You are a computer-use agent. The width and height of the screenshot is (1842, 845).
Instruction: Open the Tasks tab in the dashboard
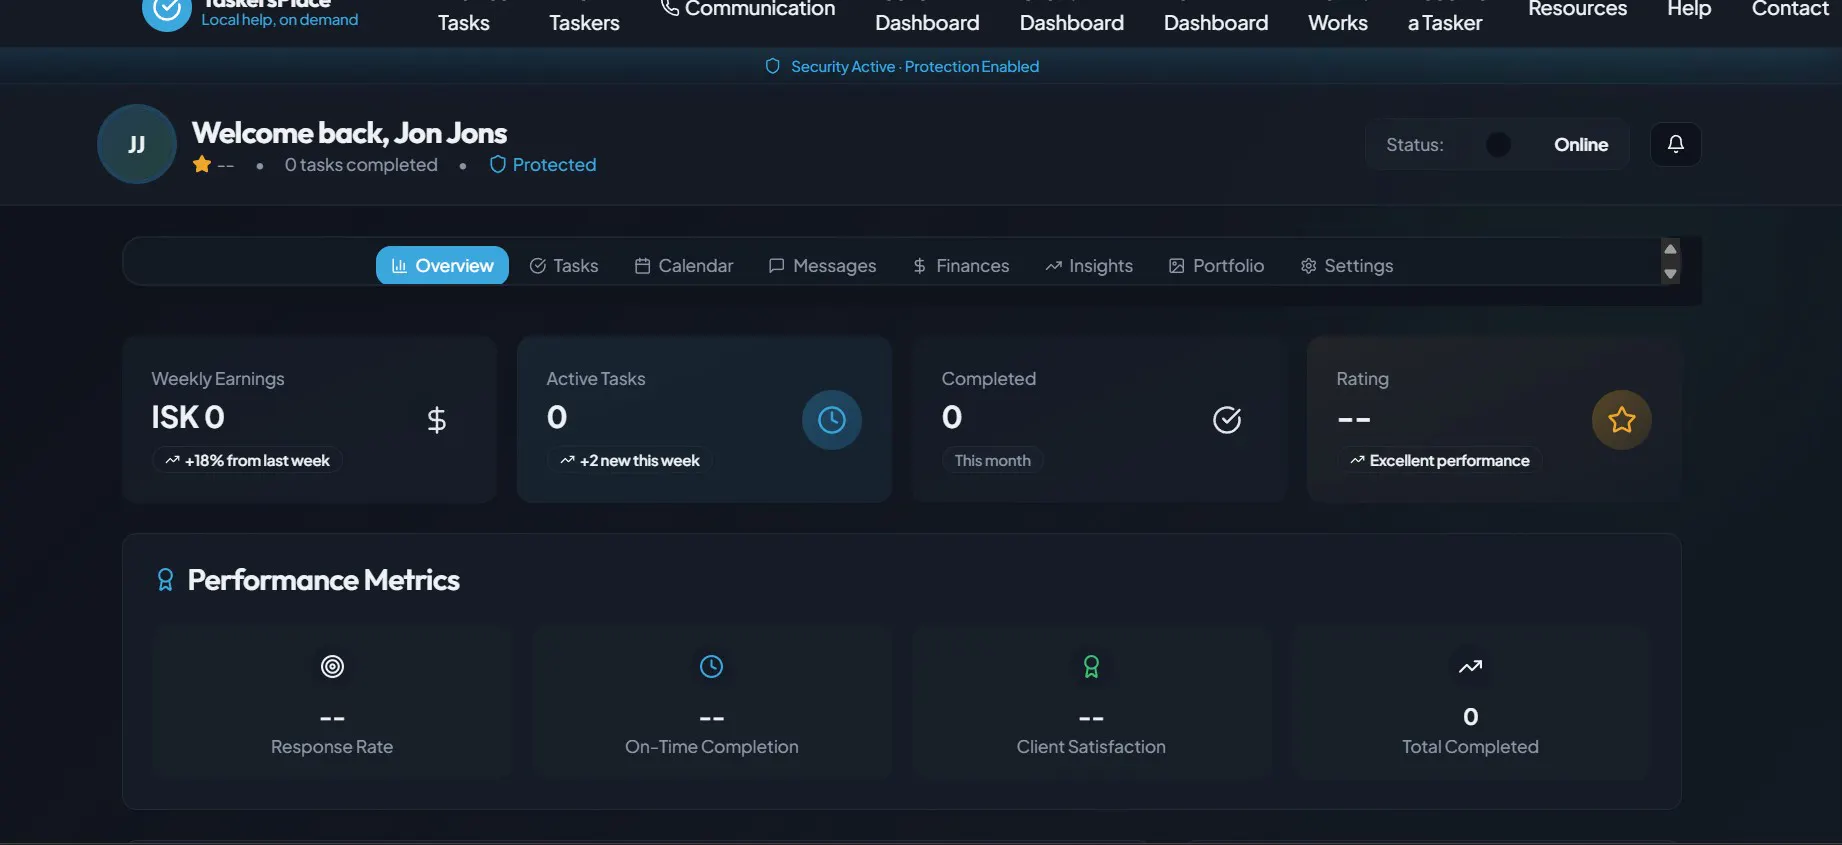564,265
